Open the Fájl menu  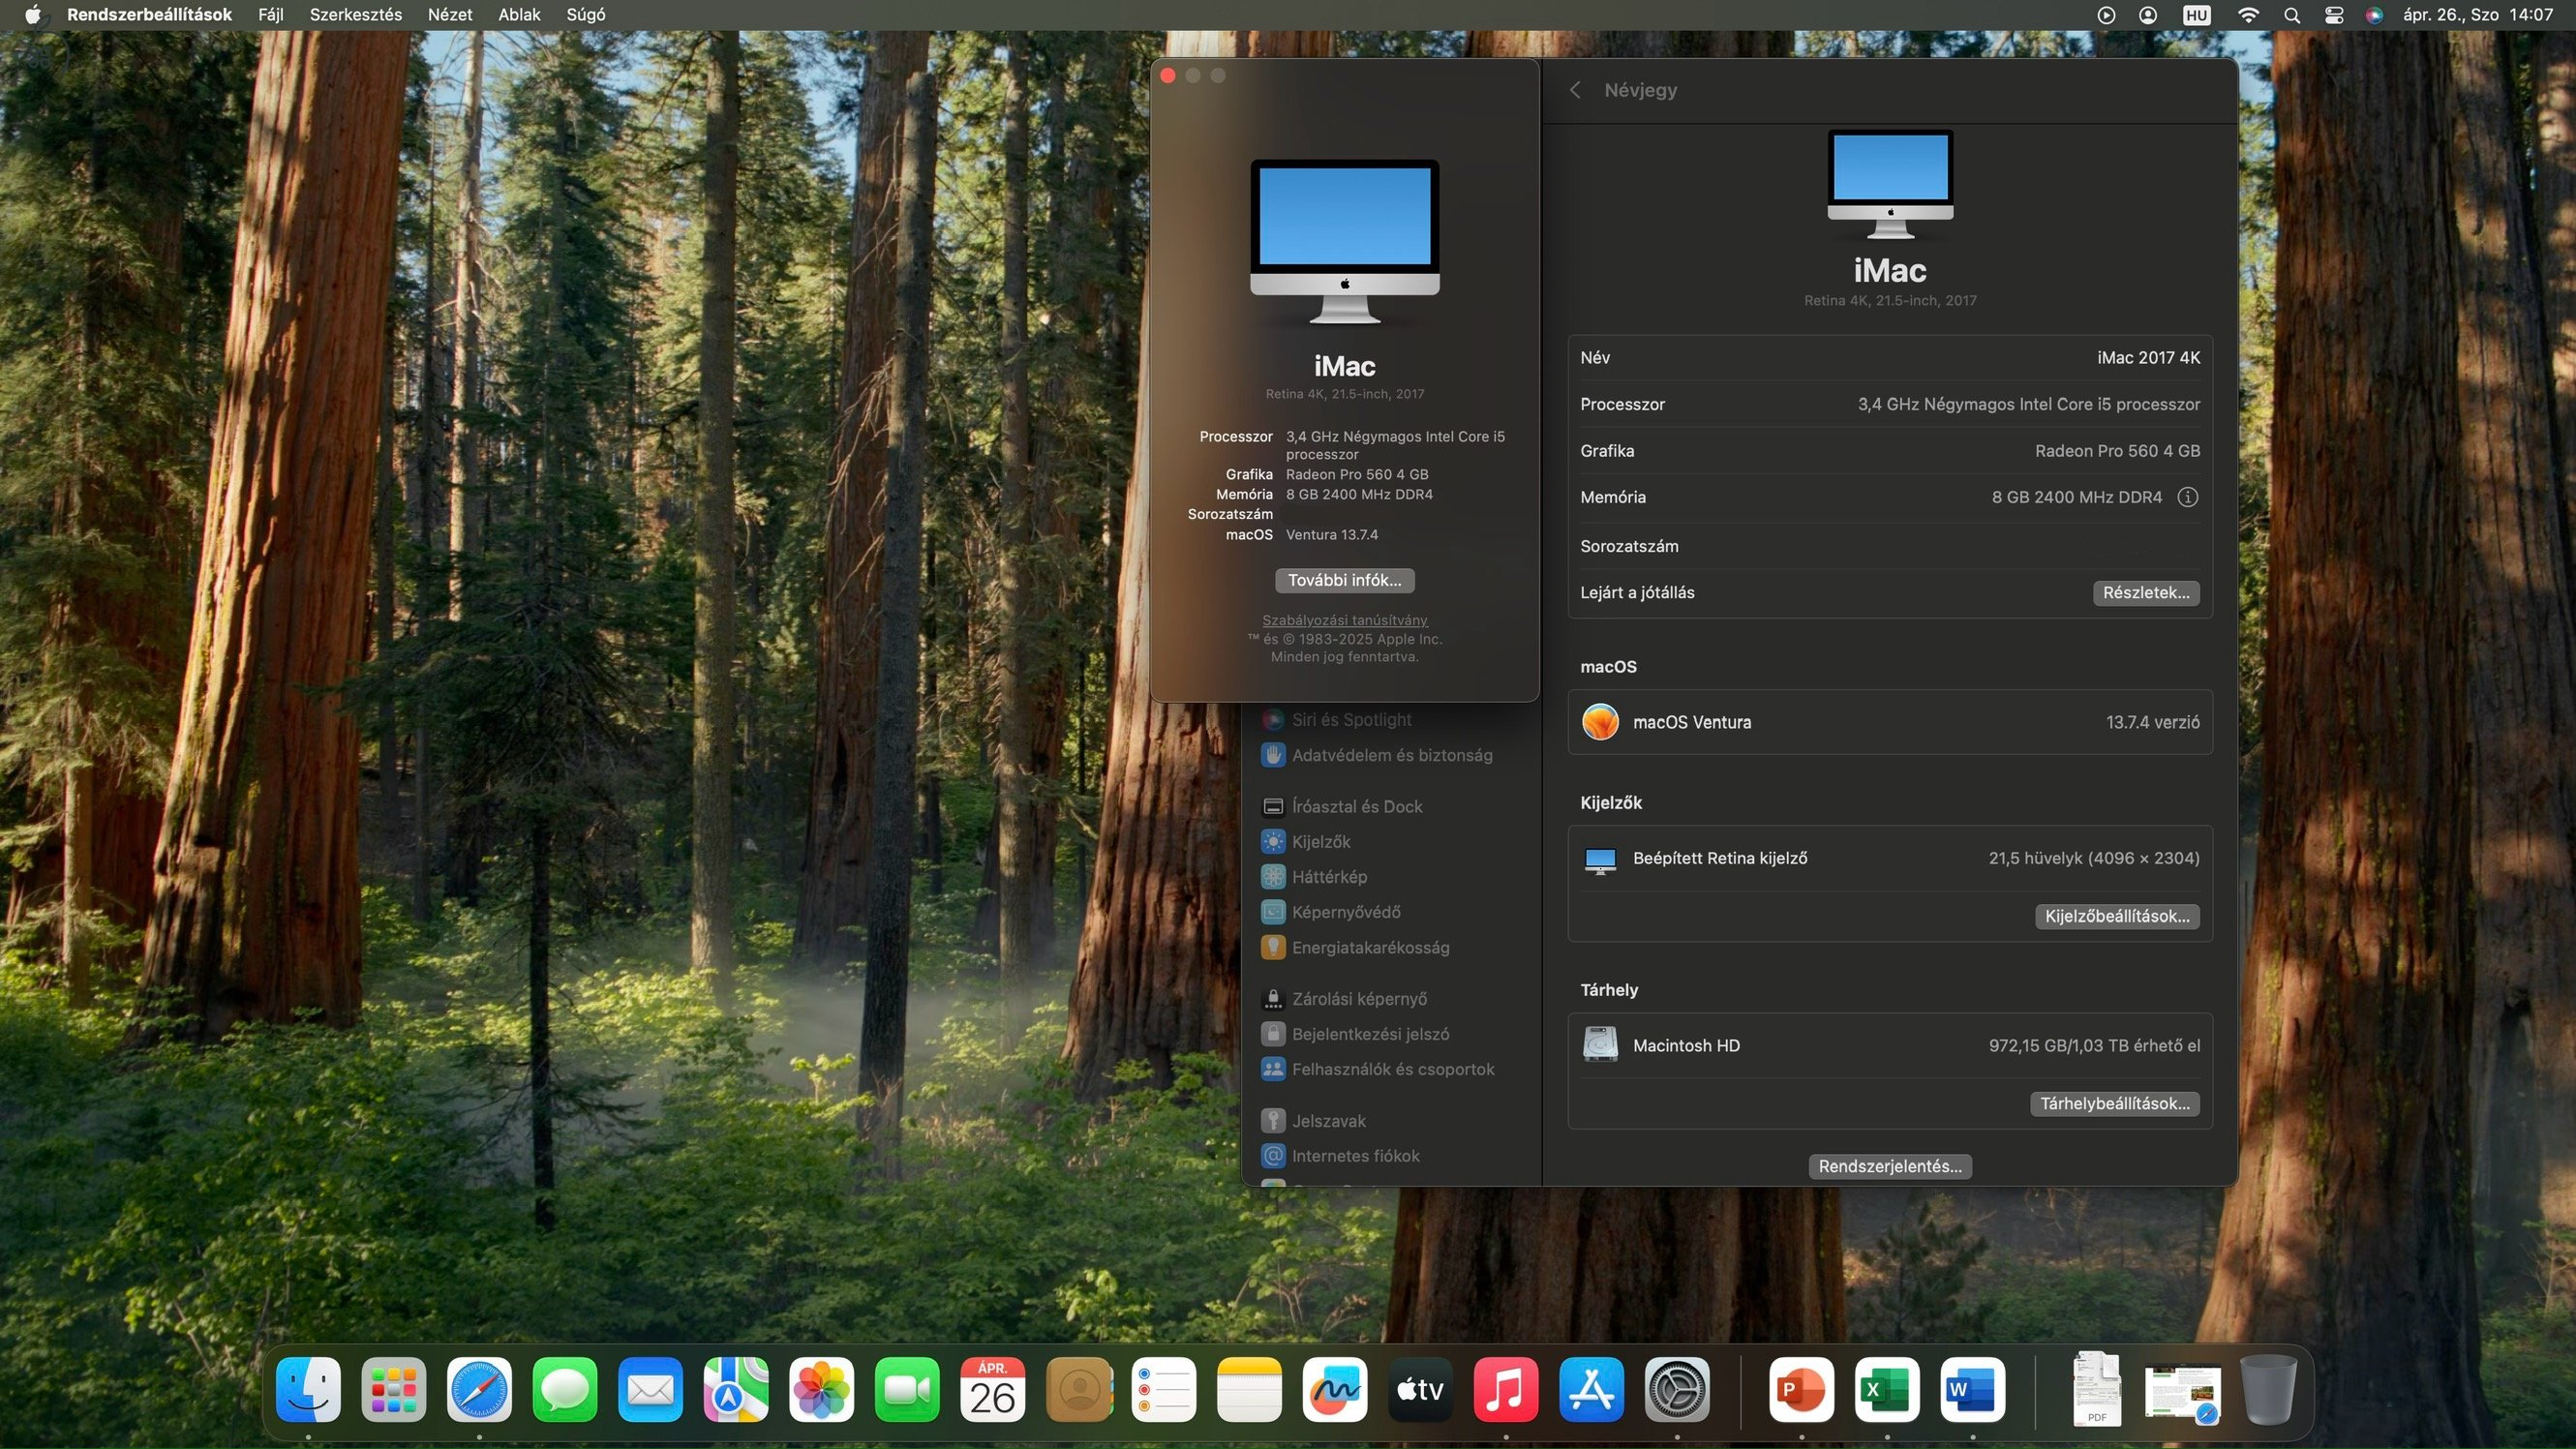pyautogui.click(x=271, y=15)
